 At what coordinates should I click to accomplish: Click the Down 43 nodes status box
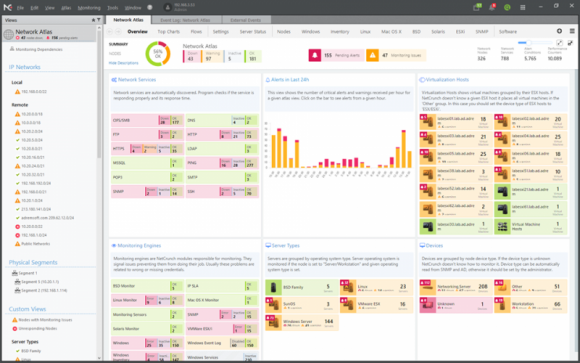192,56
